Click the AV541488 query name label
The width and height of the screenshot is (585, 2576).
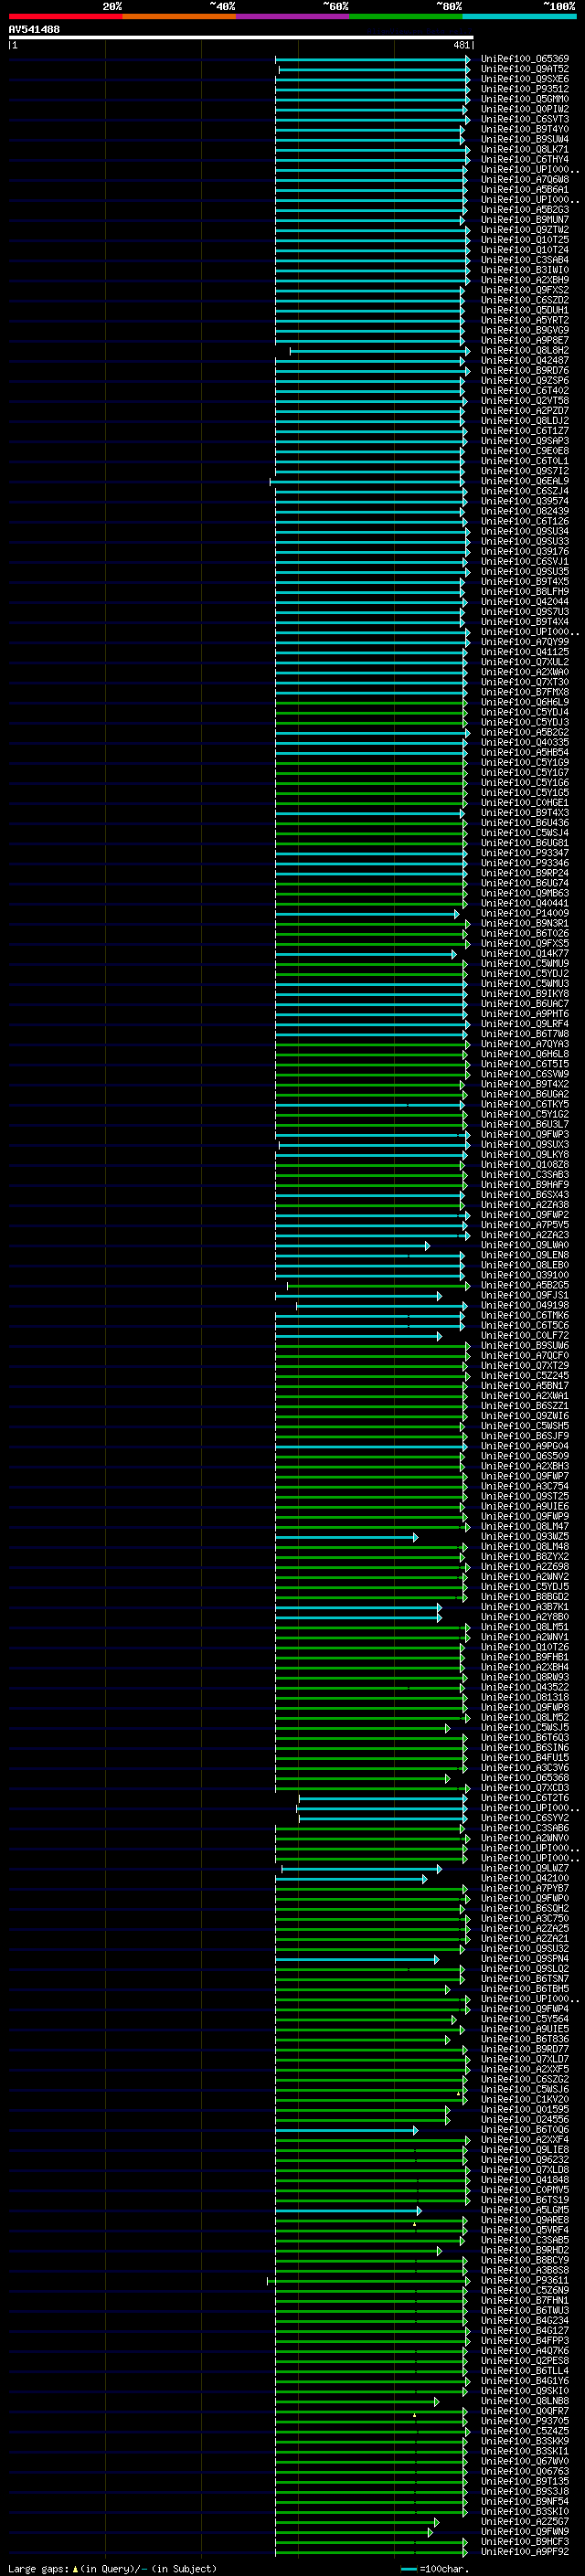tap(34, 30)
